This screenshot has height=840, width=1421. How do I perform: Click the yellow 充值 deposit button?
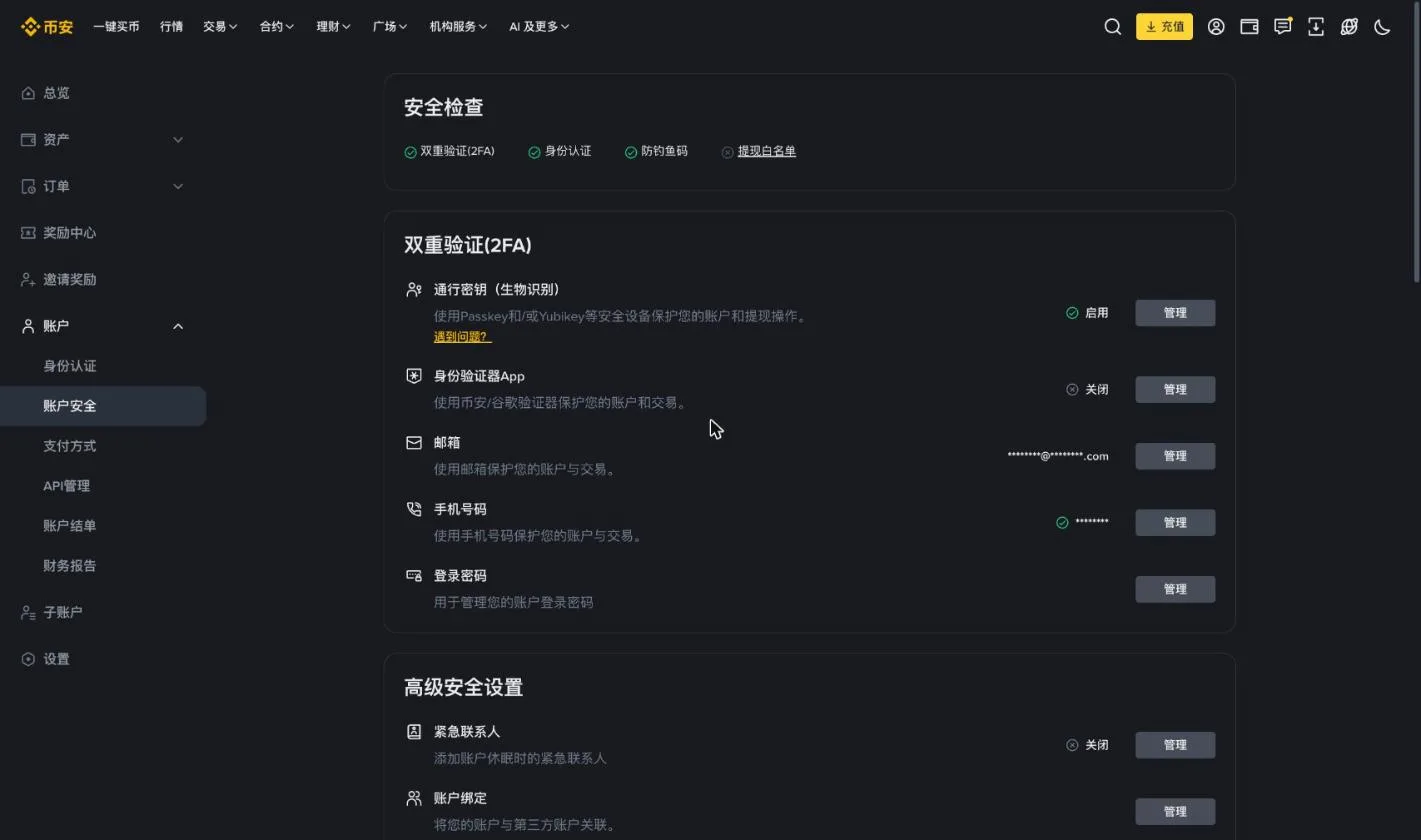click(1164, 27)
